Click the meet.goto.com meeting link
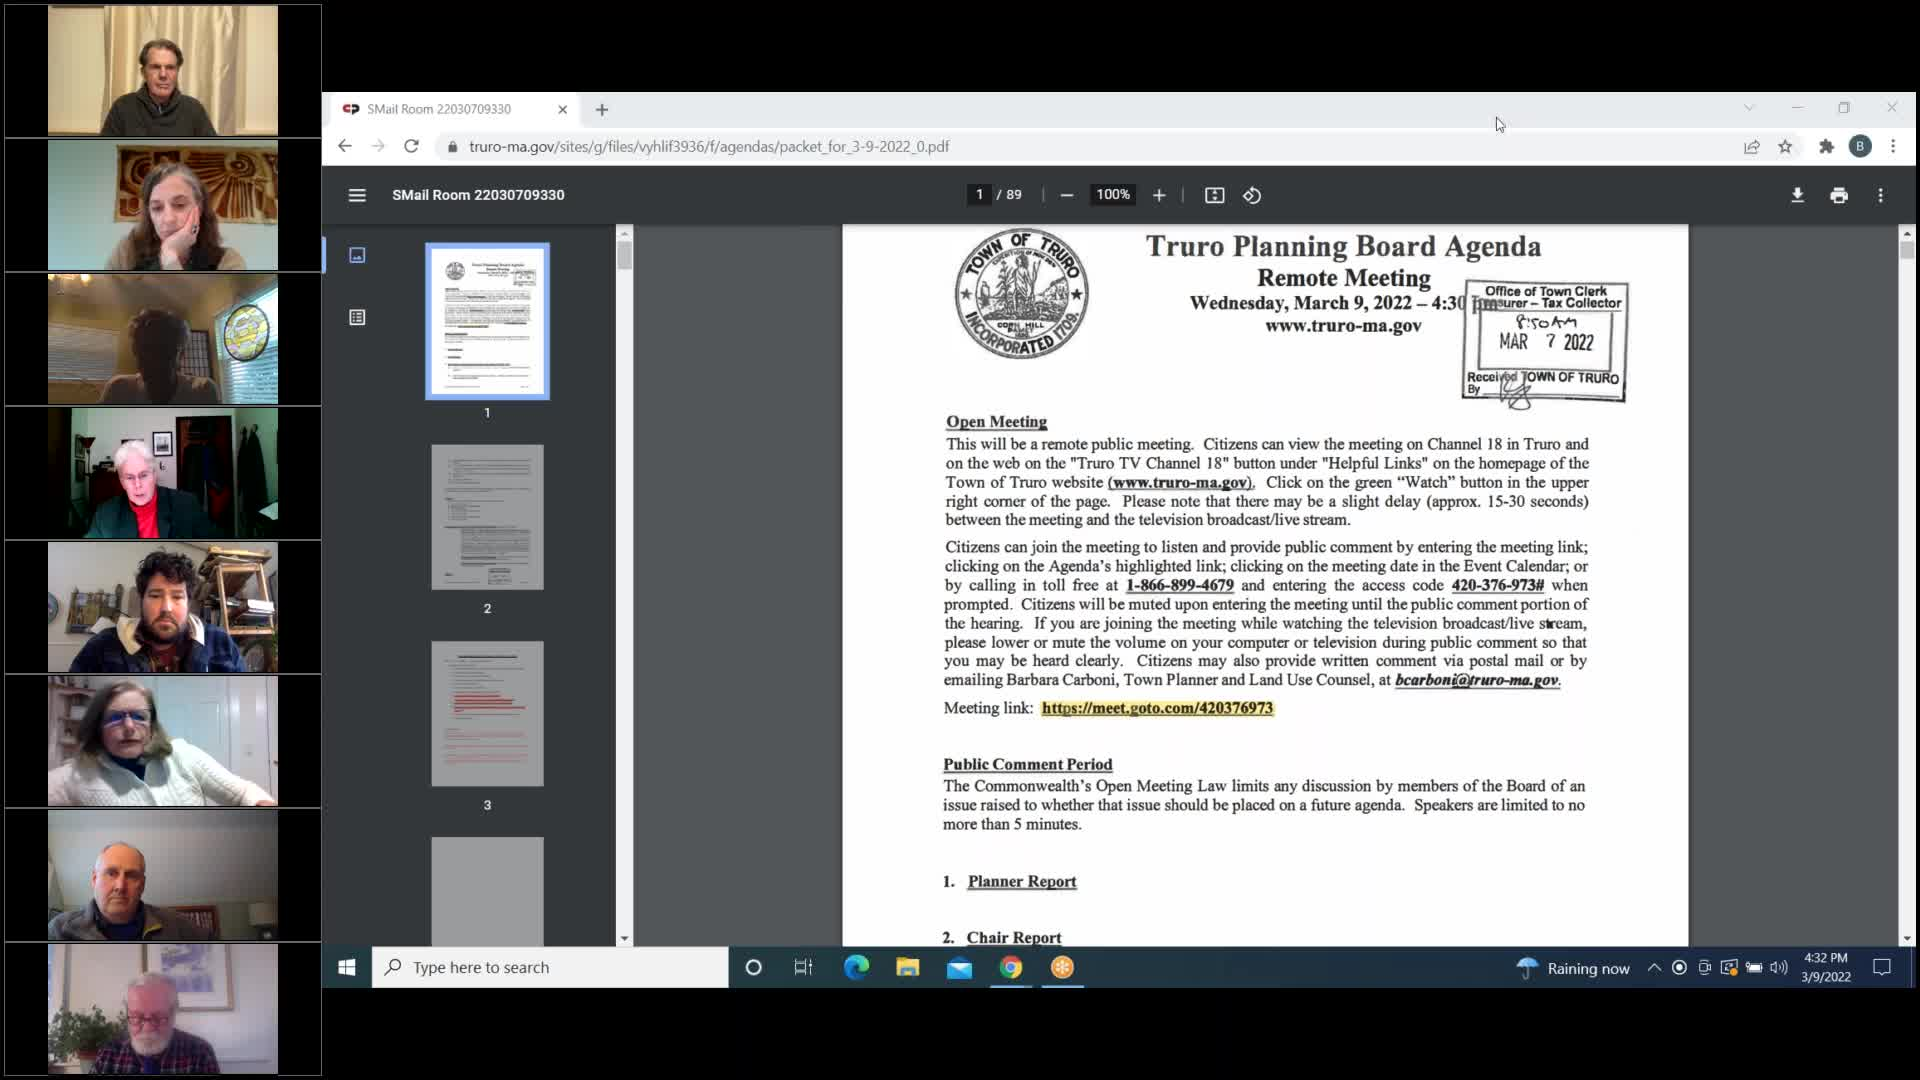1920x1080 pixels. point(1156,709)
